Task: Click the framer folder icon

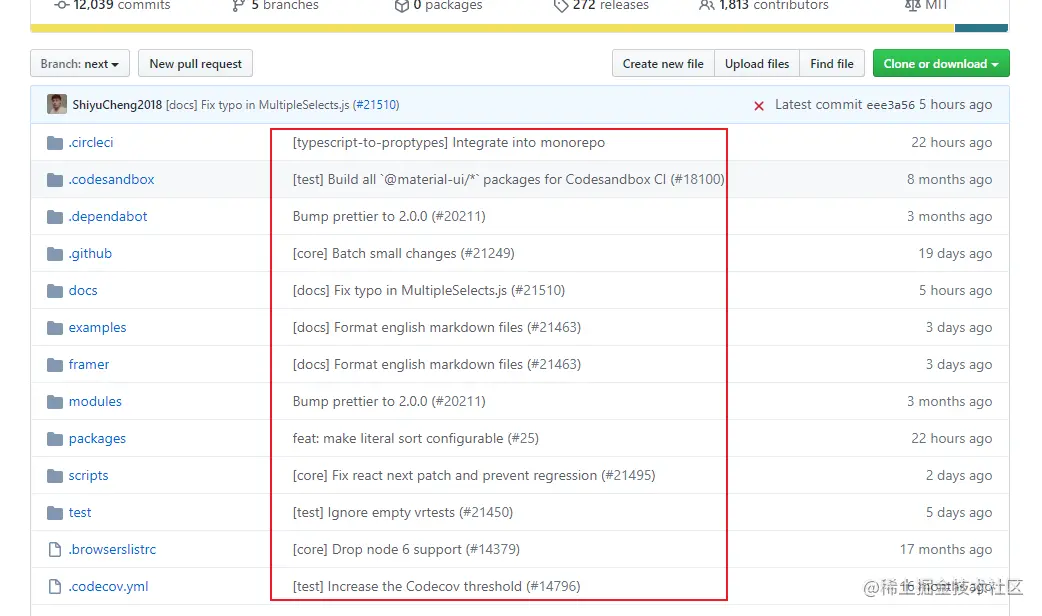Action: click(54, 365)
